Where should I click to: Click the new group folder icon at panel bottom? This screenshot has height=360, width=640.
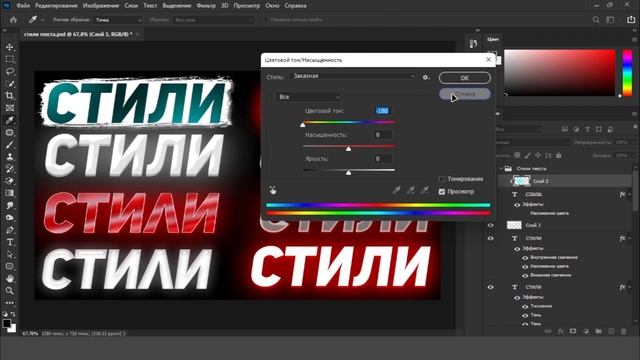598,331
